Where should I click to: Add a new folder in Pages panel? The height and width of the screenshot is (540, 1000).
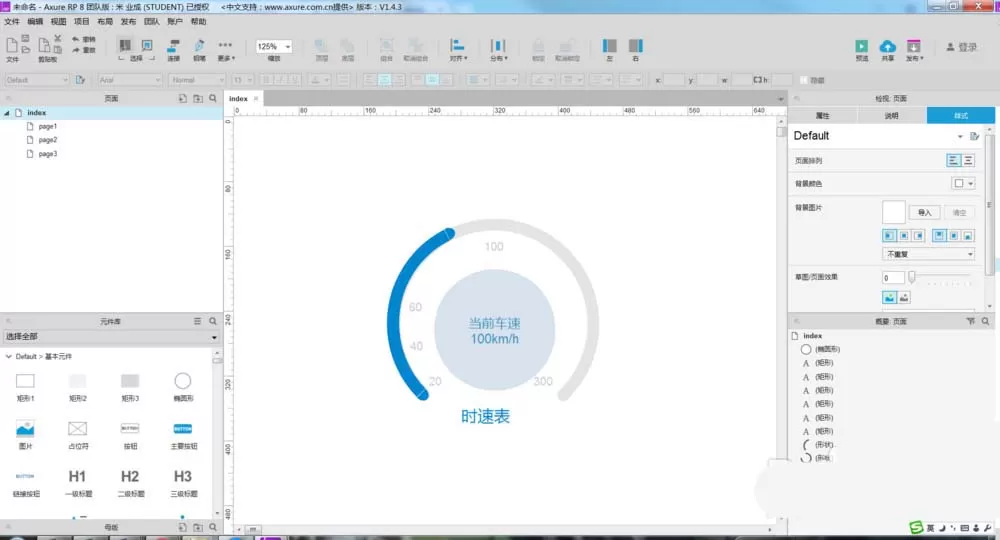tap(198, 98)
